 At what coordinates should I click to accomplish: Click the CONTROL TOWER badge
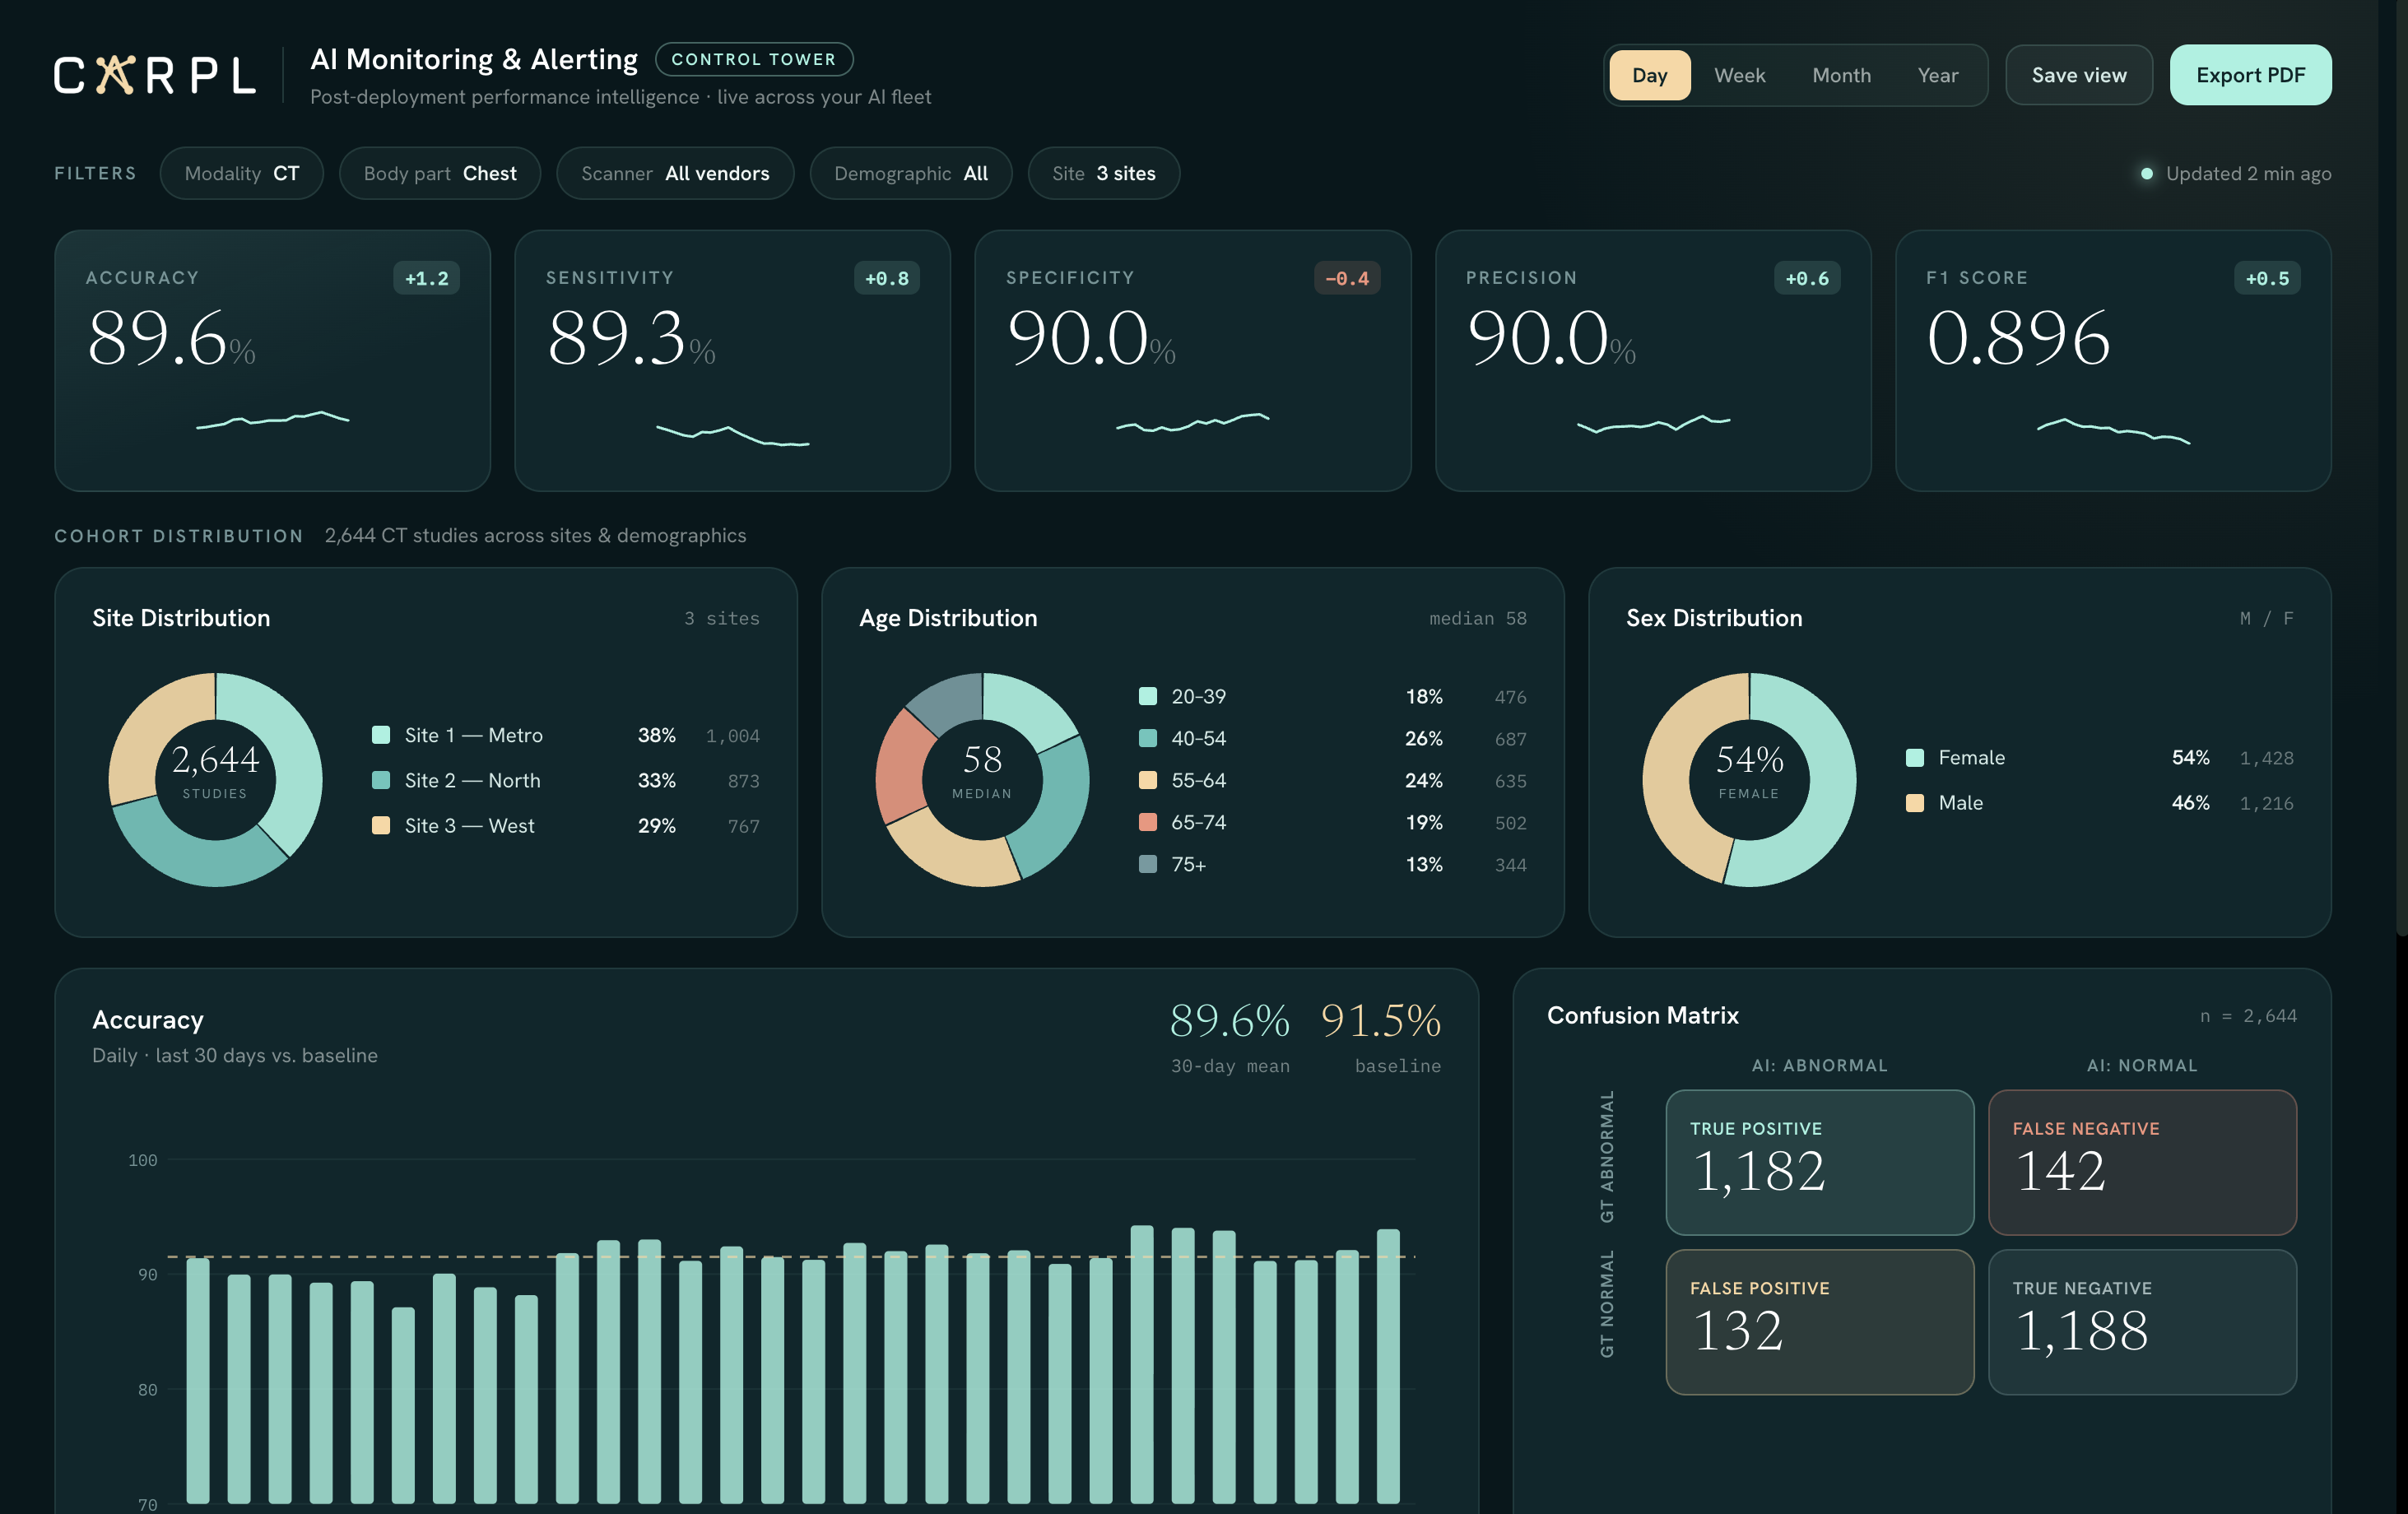[753, 59]
